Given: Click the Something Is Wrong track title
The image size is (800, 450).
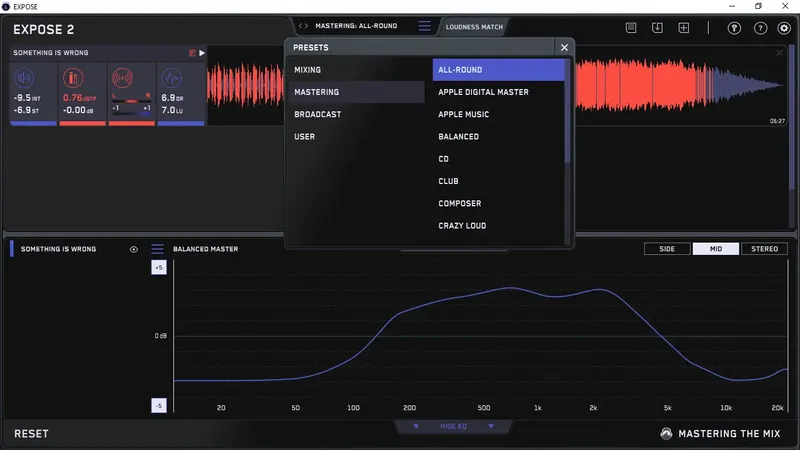Looking at the screenshot, I should [x=51, y=53].
